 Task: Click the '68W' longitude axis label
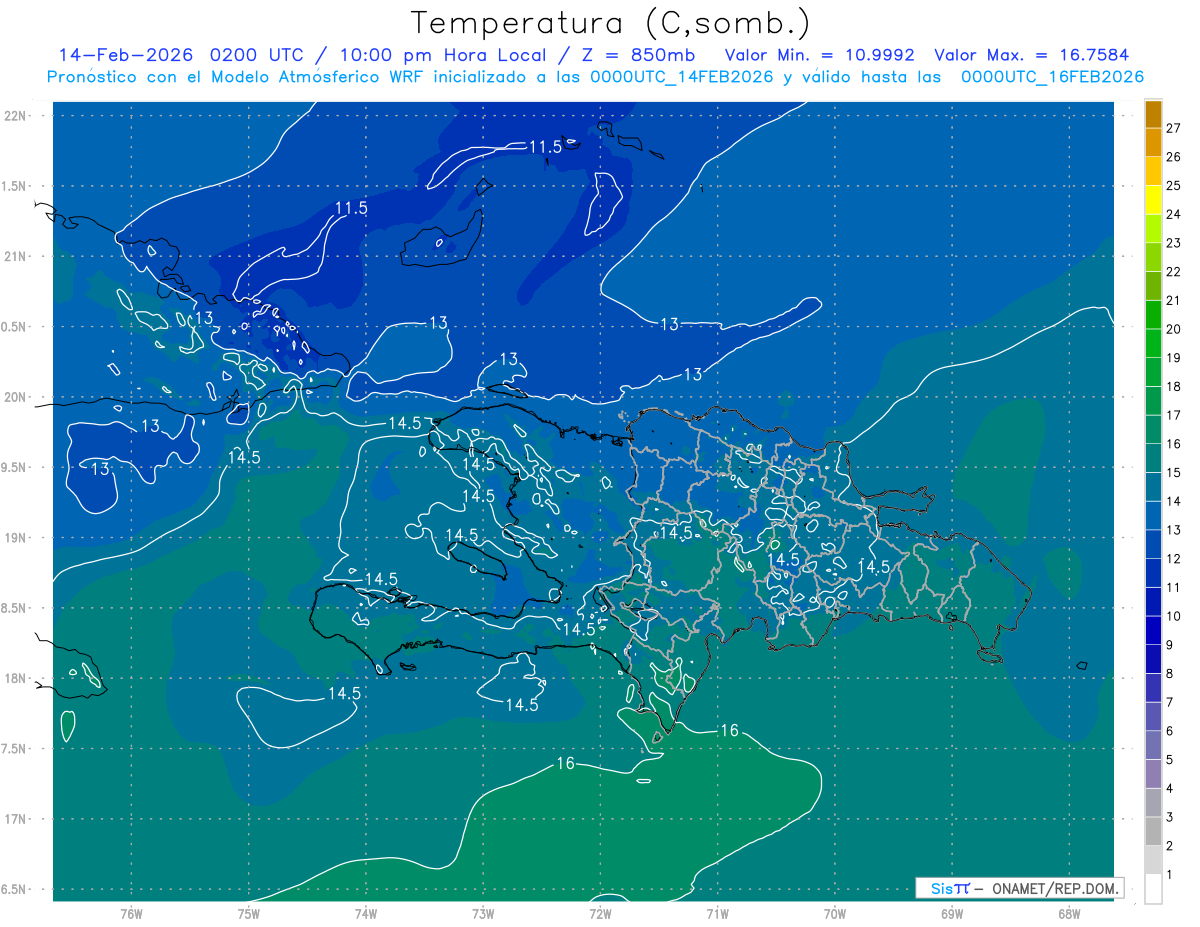(x=1069, y=913)
